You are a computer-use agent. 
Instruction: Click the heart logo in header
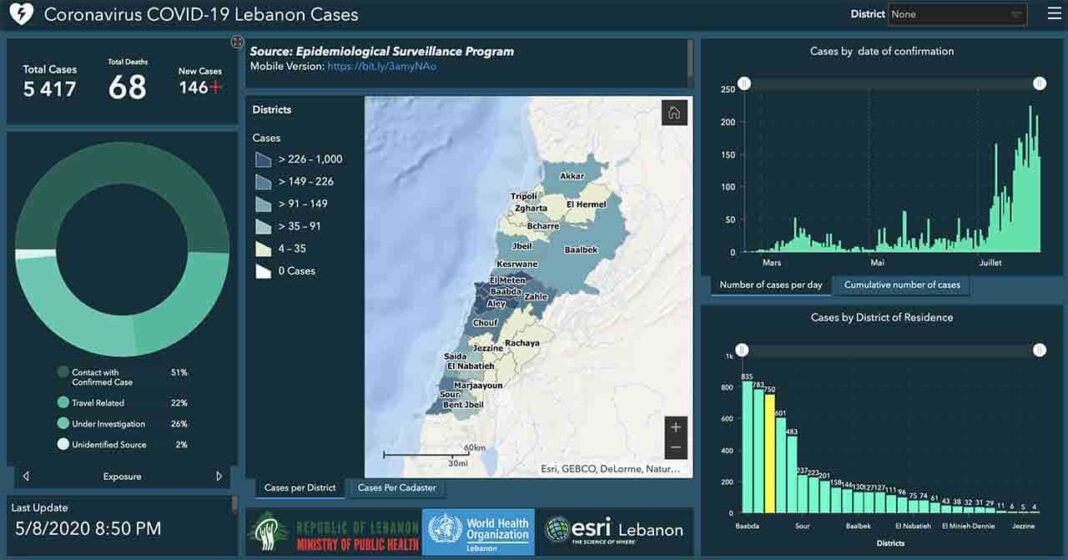point(22,15)
